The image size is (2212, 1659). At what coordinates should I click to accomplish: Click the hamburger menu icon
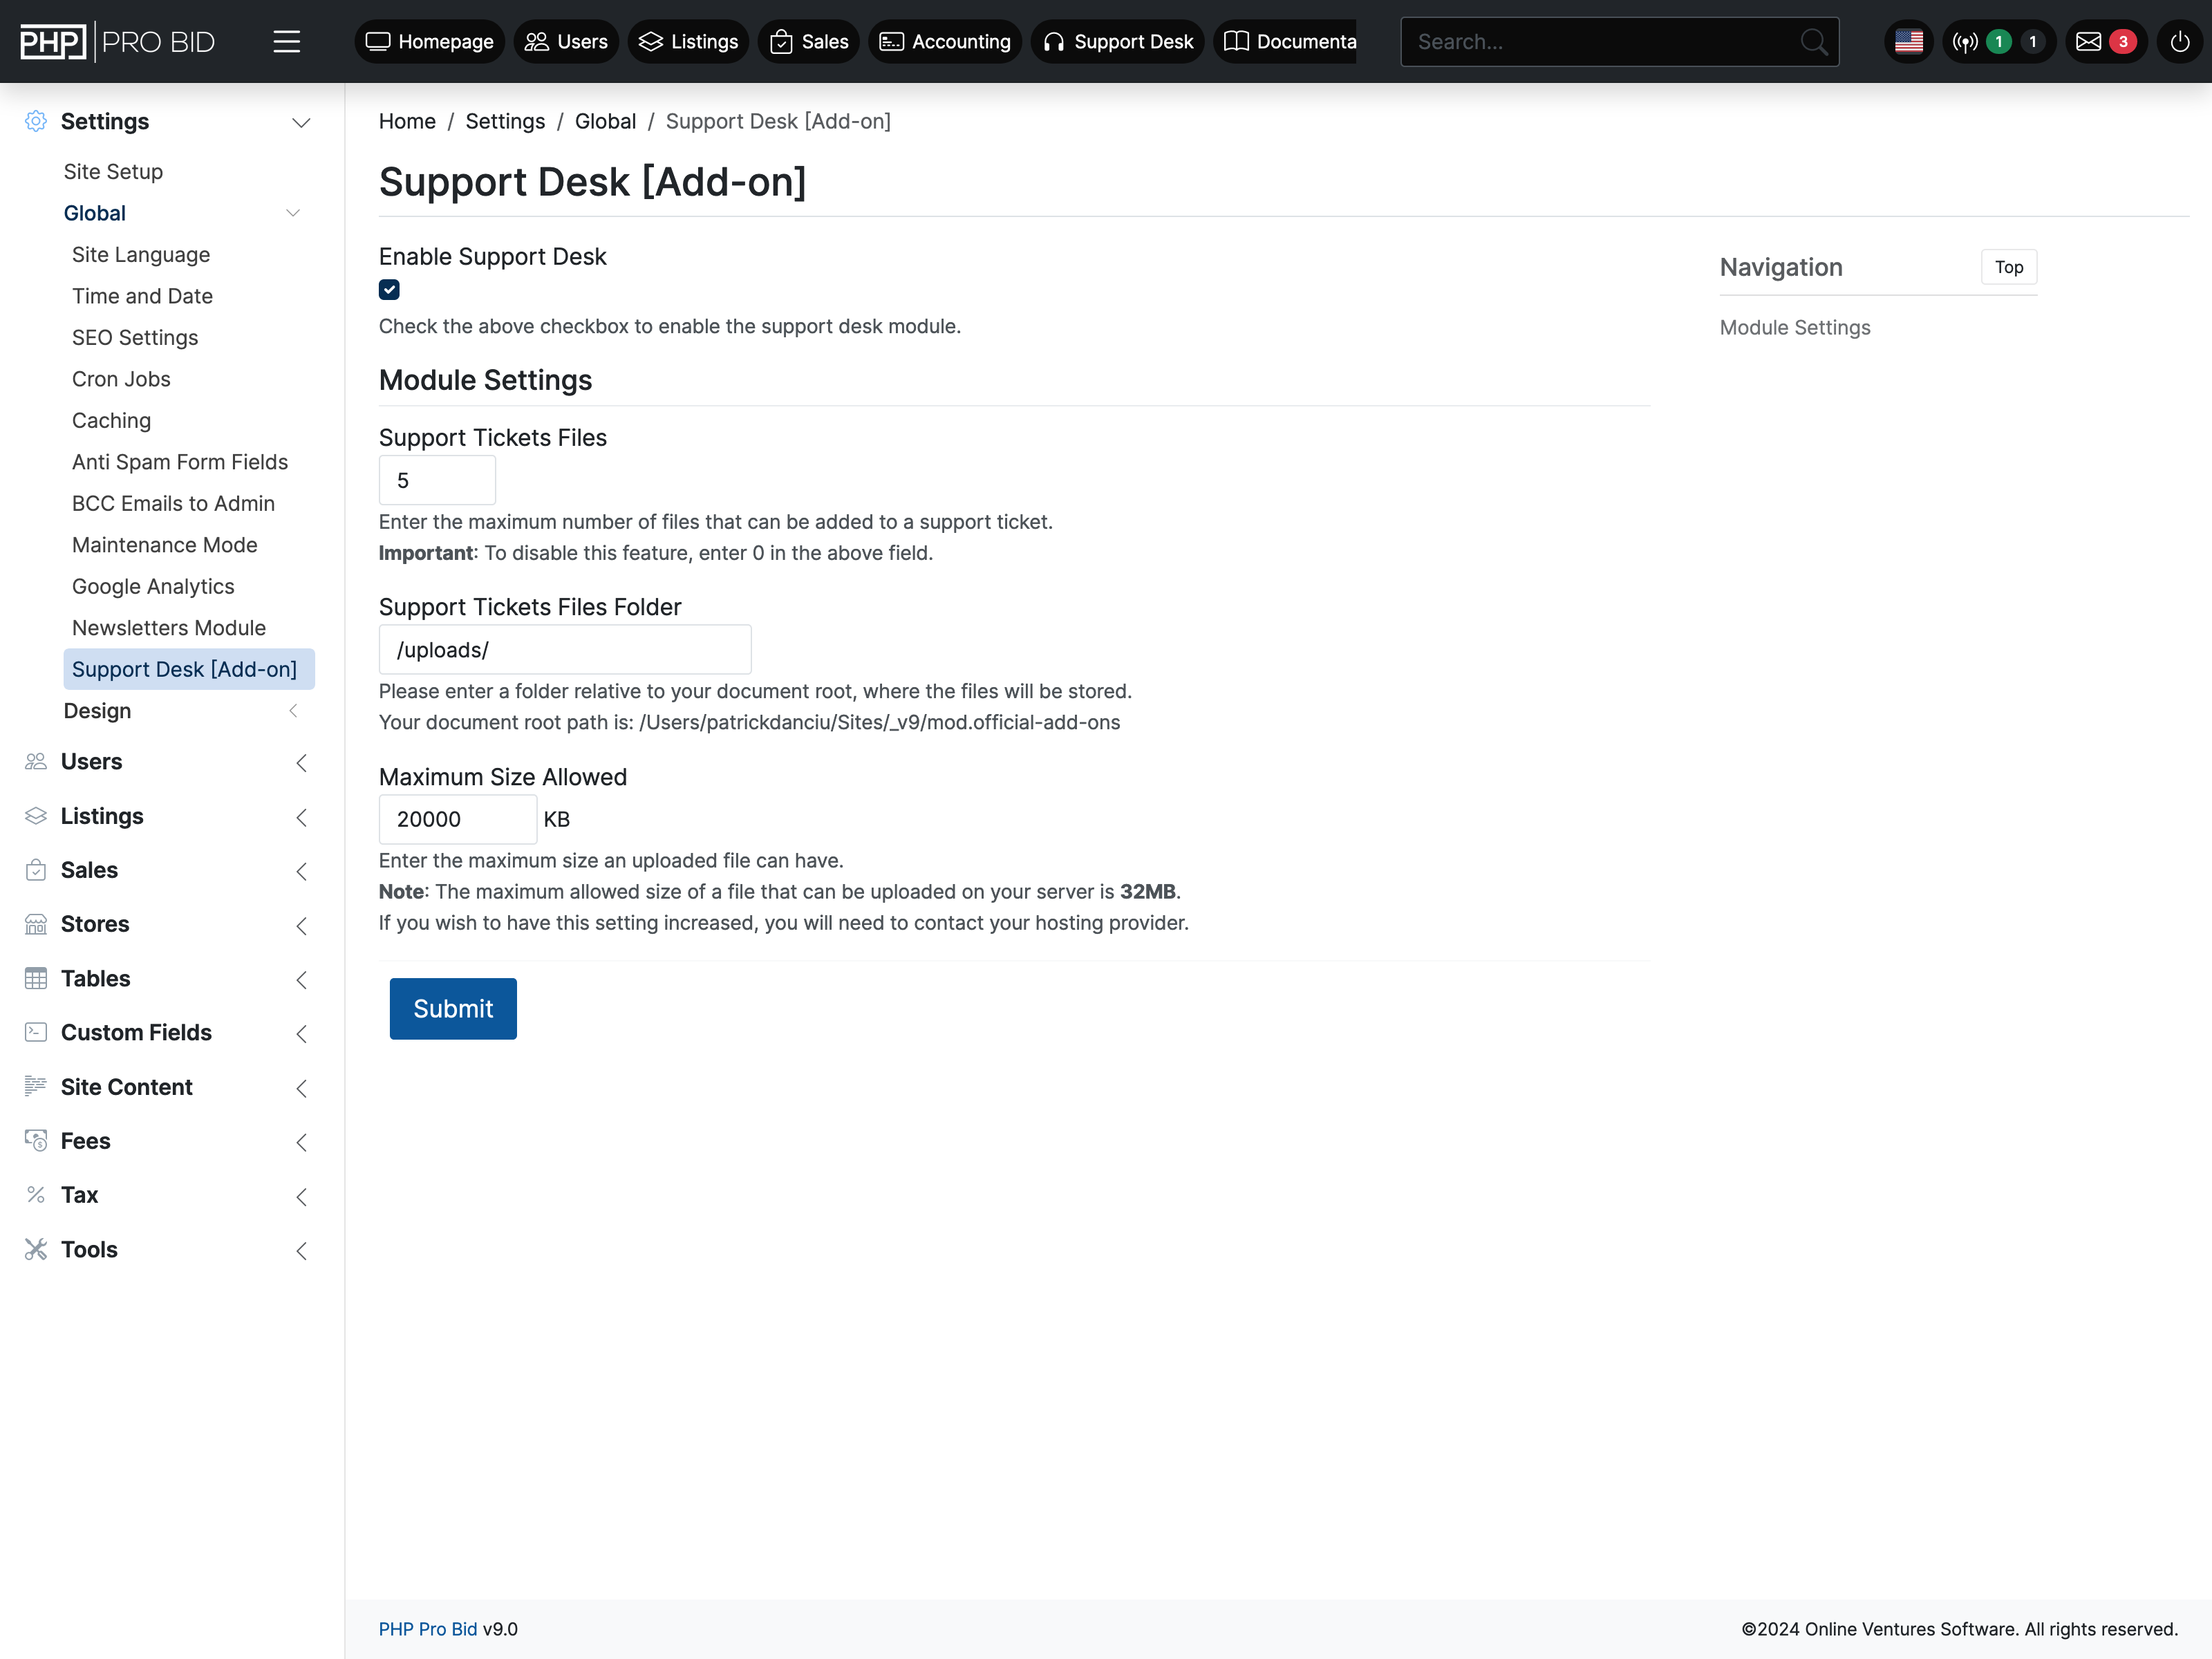click(x=287, y=42)
